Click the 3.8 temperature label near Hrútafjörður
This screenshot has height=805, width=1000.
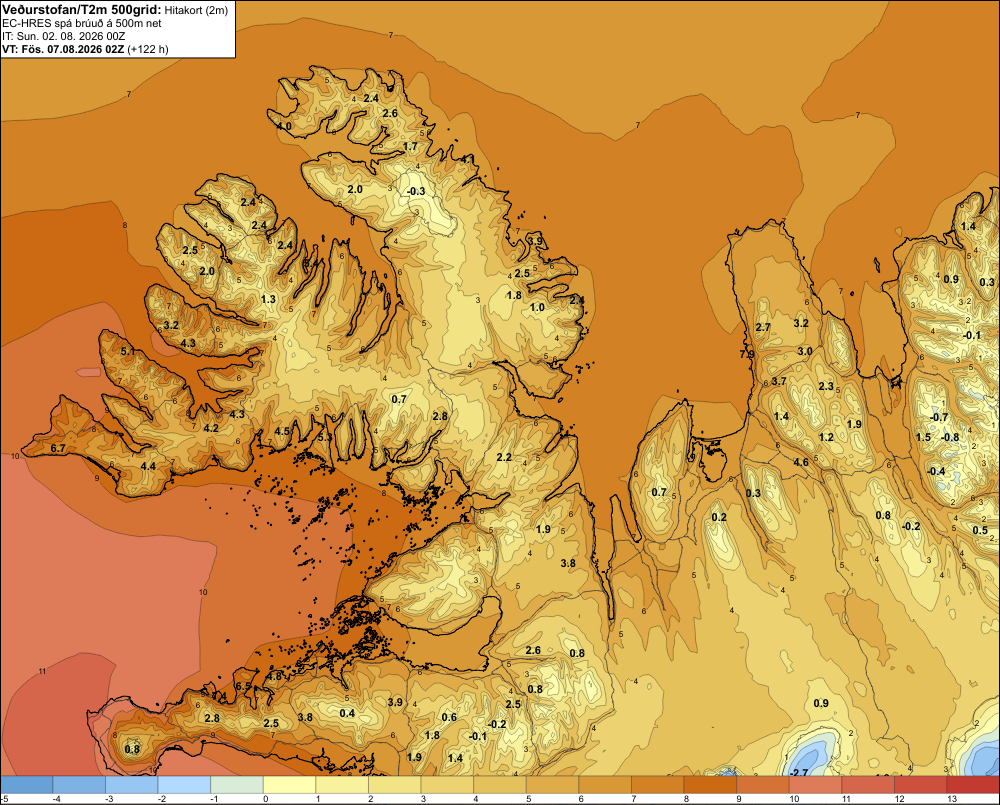click(x=568, y=563)
